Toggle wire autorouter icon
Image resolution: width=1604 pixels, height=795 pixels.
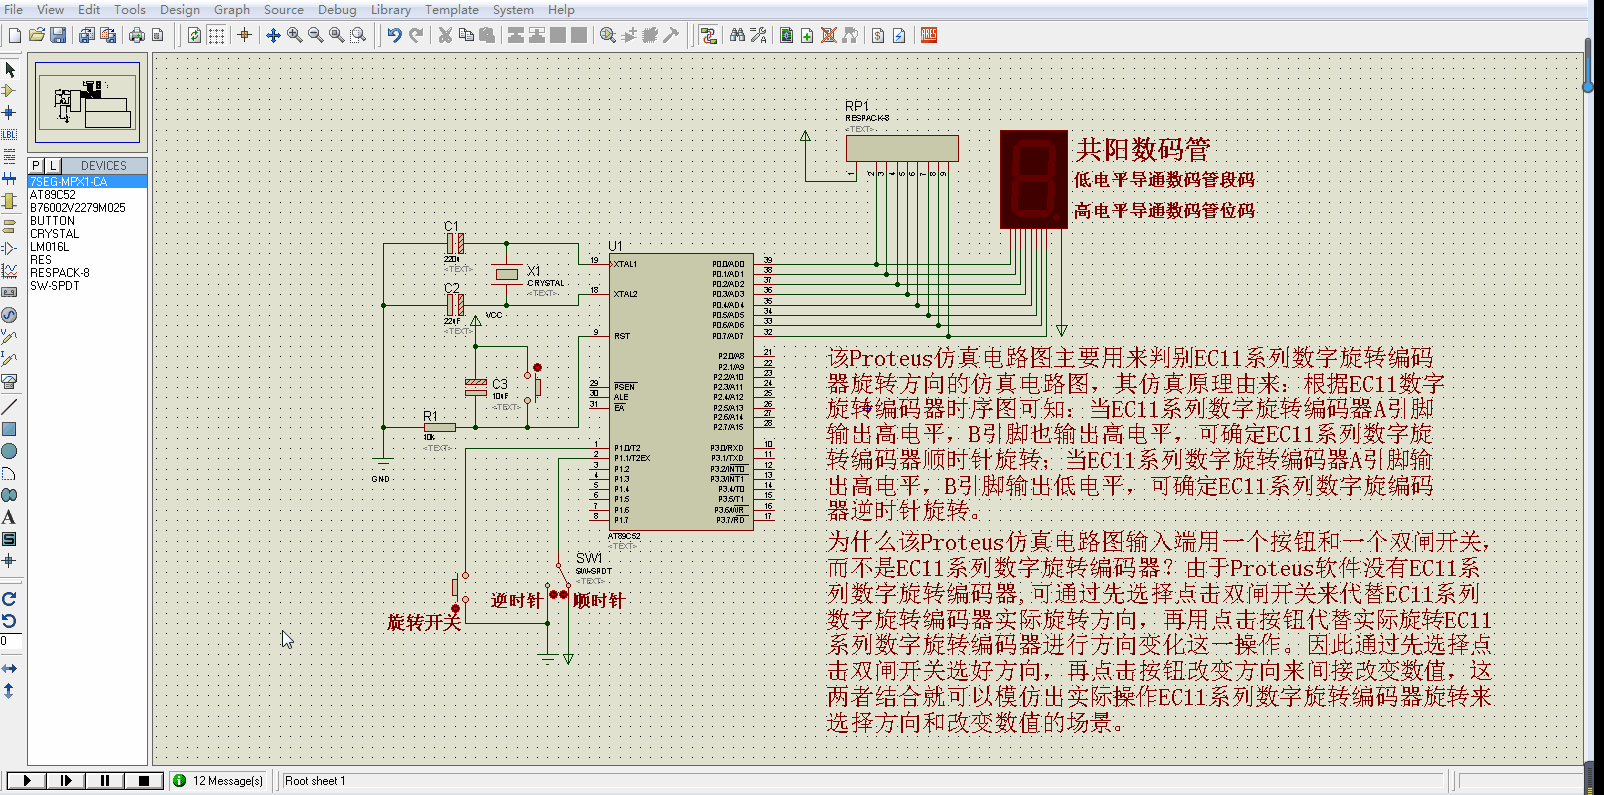[708, 35]
